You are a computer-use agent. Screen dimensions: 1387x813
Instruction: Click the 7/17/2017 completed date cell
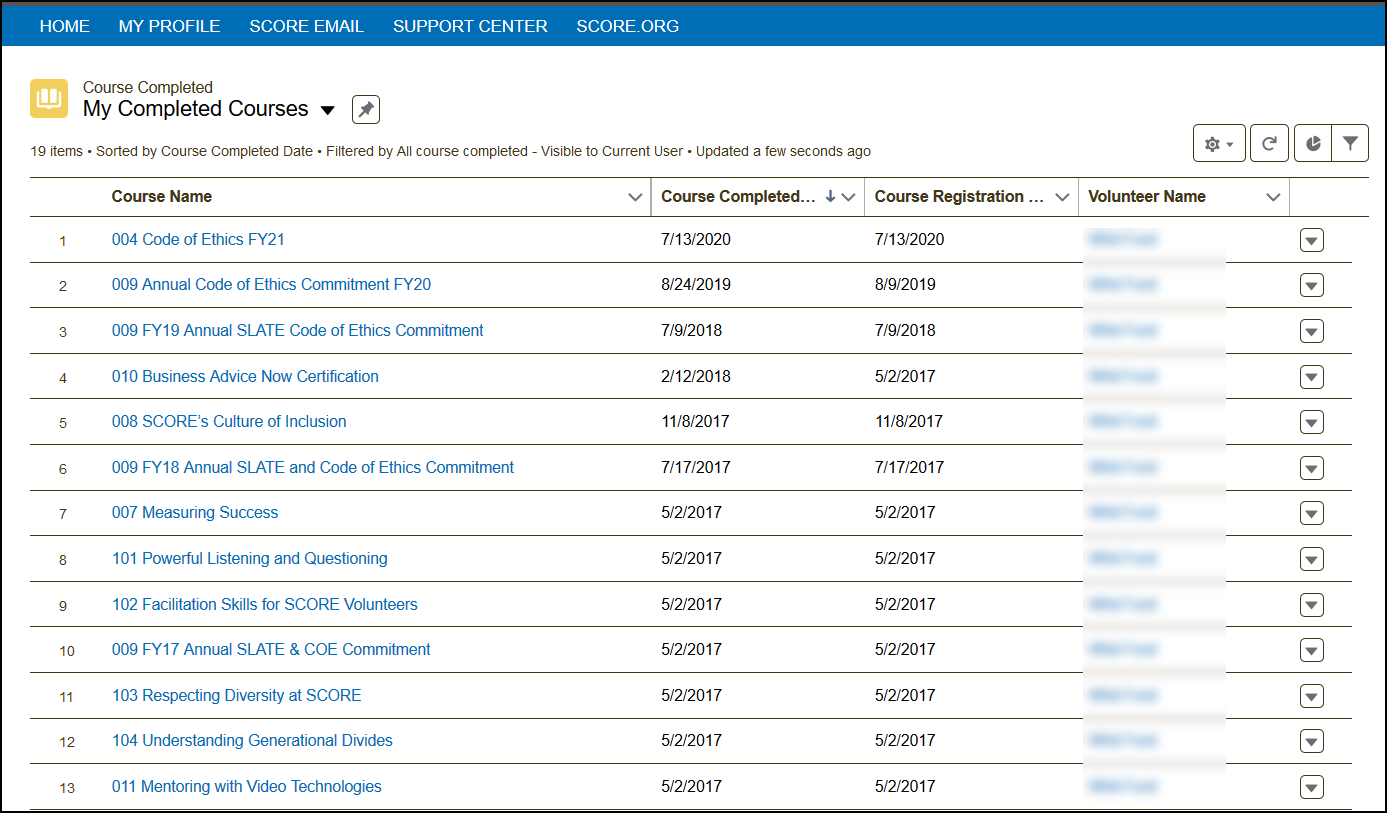tap(696, 467)
